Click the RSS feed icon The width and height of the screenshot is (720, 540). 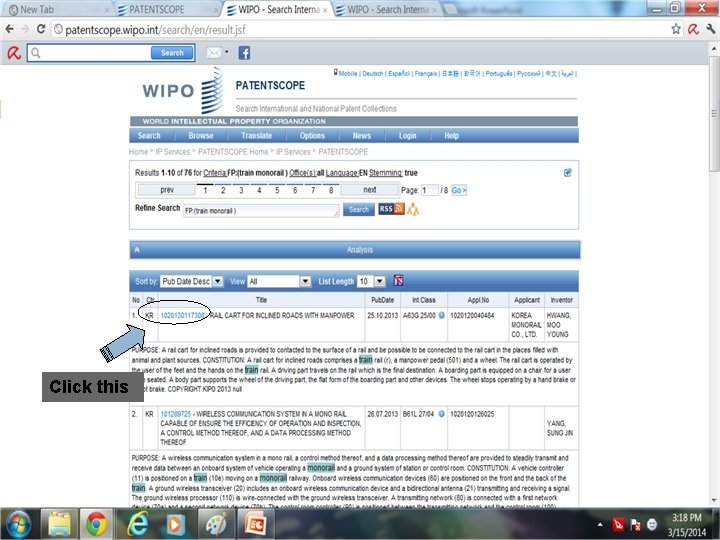[391, 209]
